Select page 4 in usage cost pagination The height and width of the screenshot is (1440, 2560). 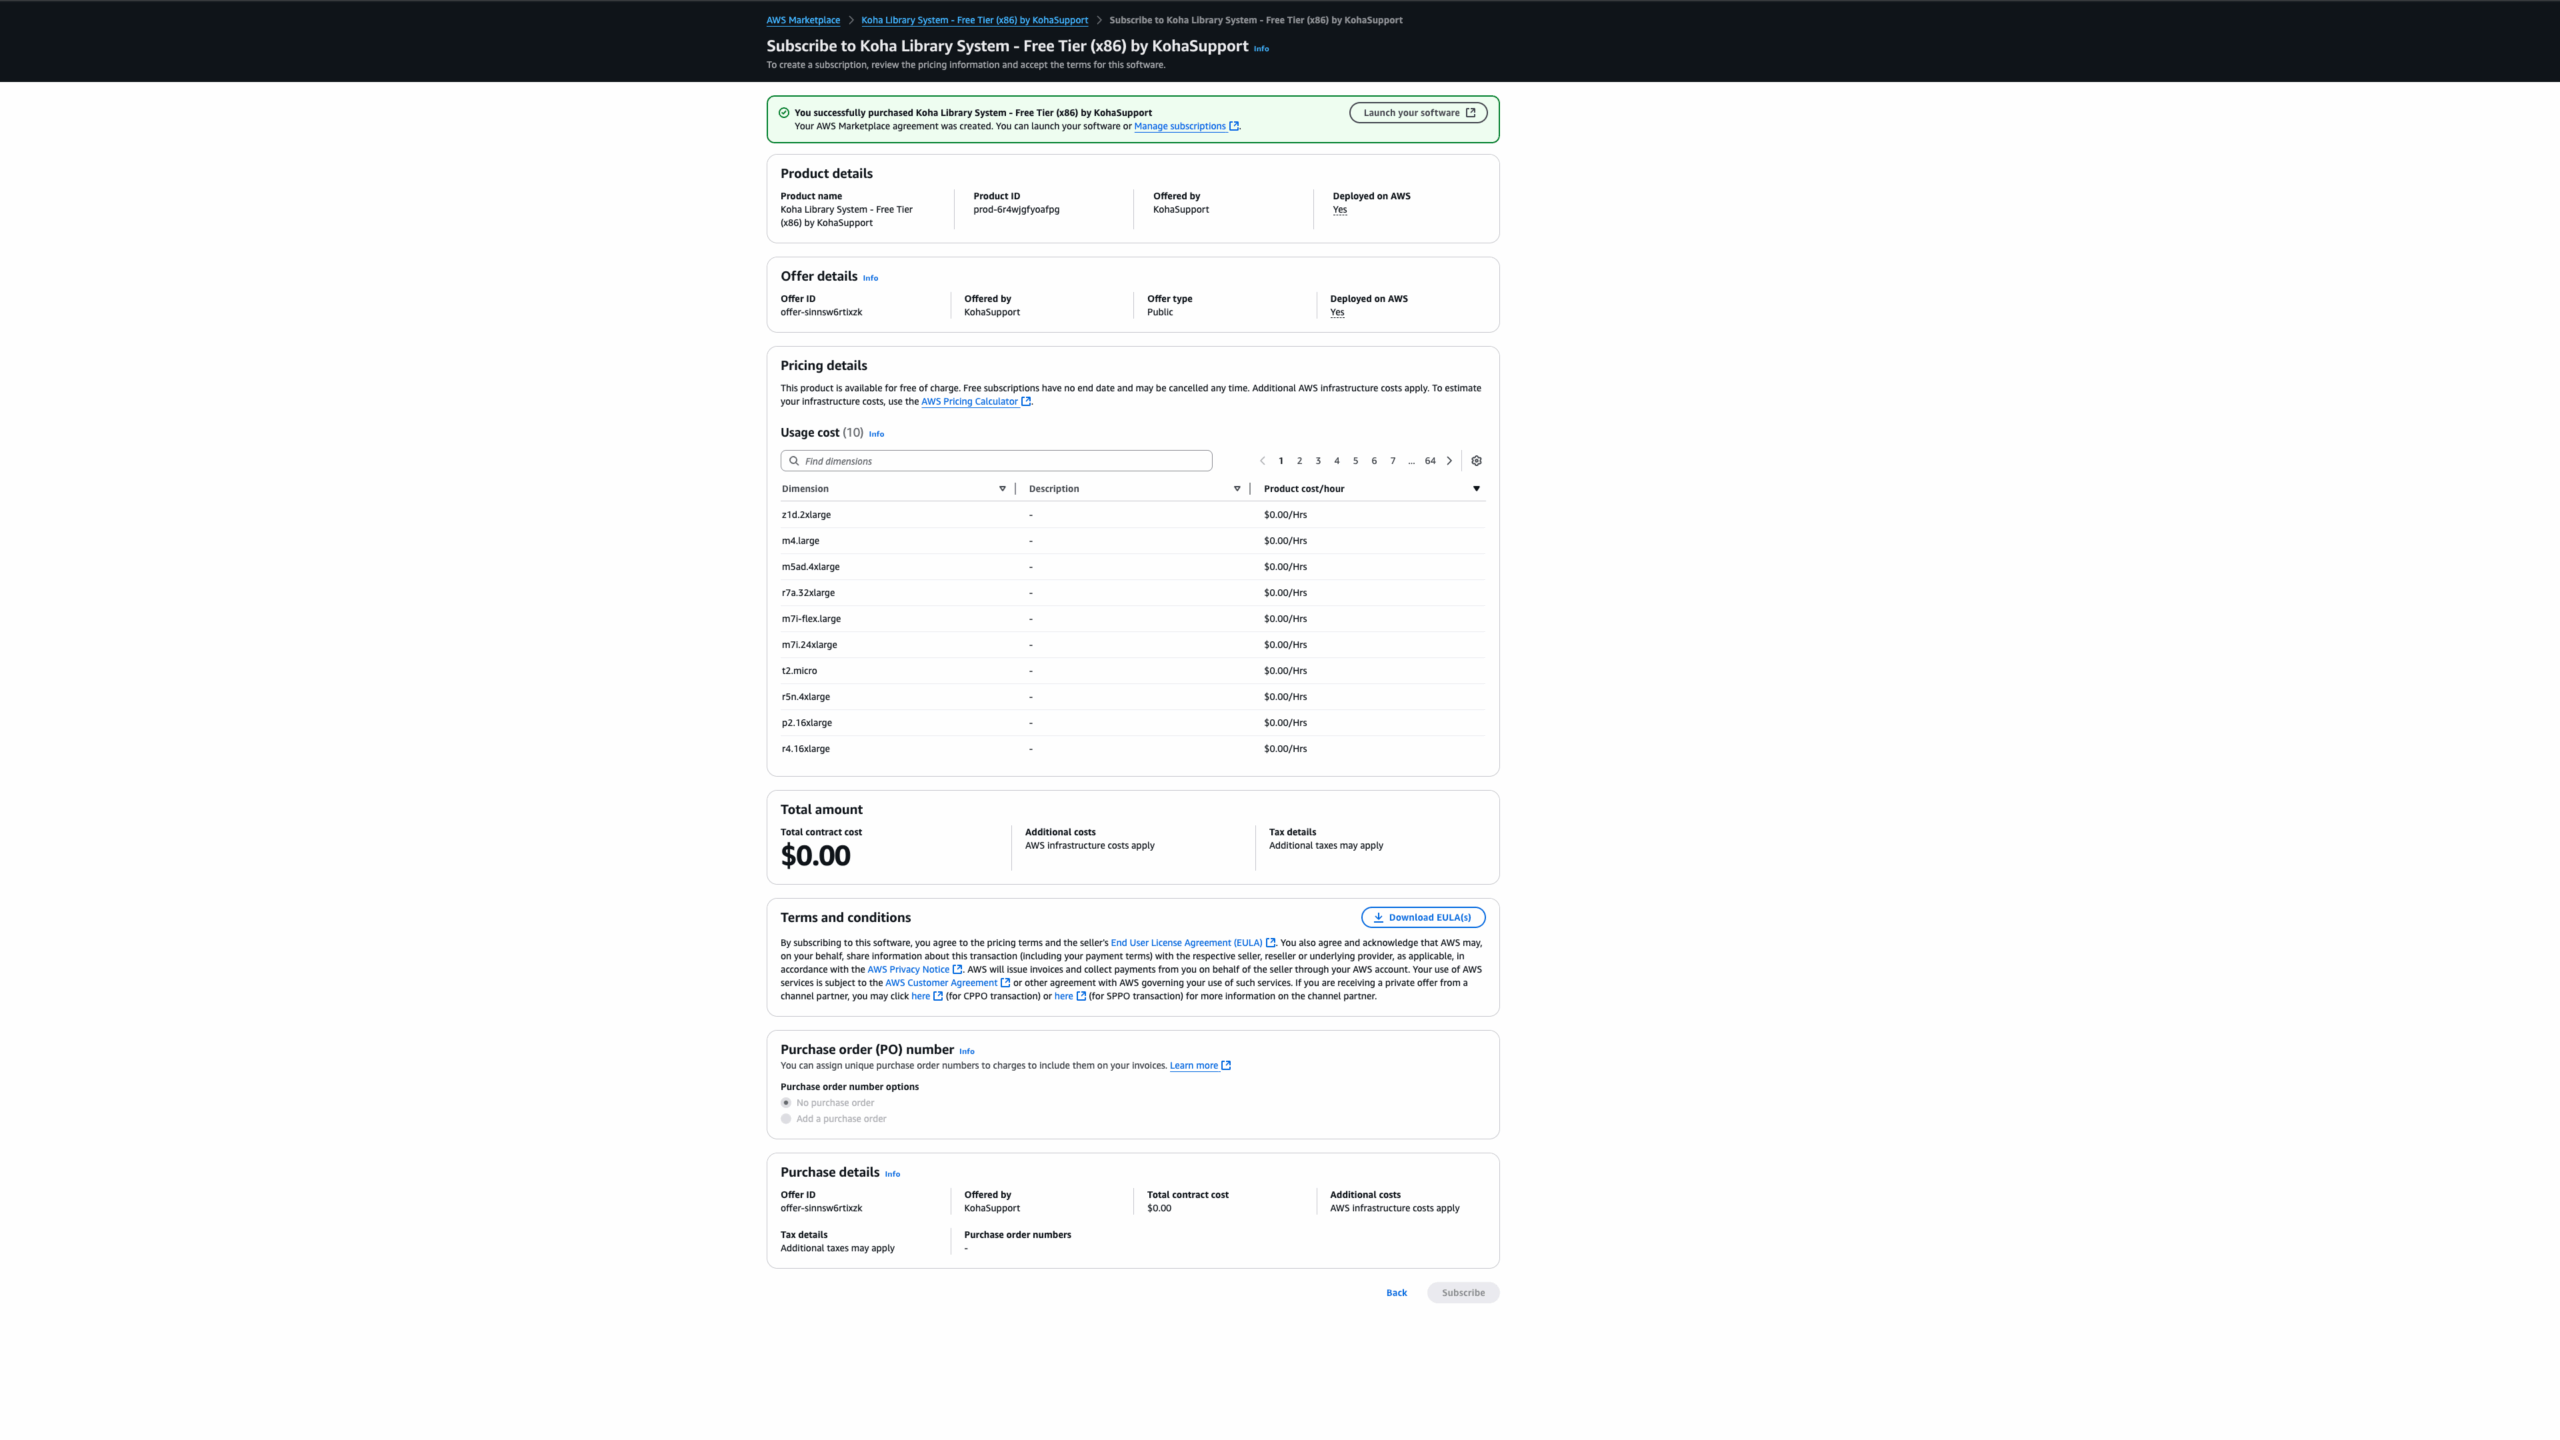(1337, 461)
